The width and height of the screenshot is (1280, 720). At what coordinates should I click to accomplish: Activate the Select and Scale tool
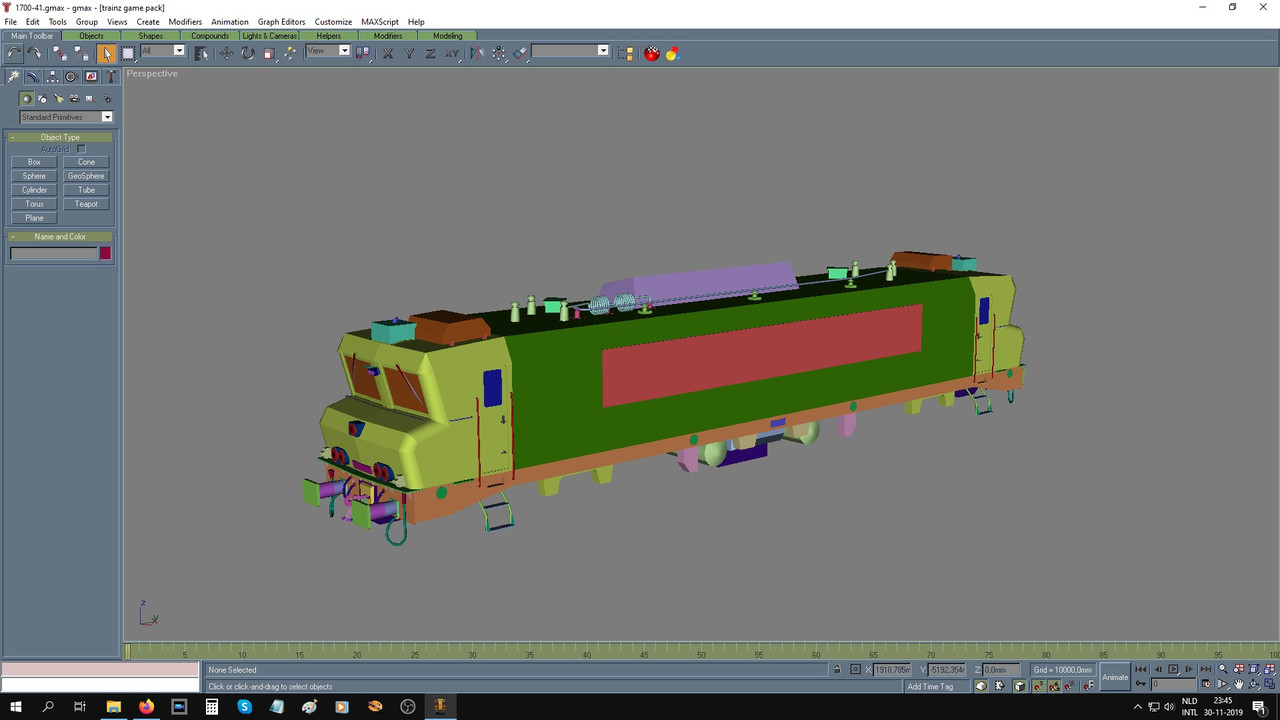(x=269, y=53)
